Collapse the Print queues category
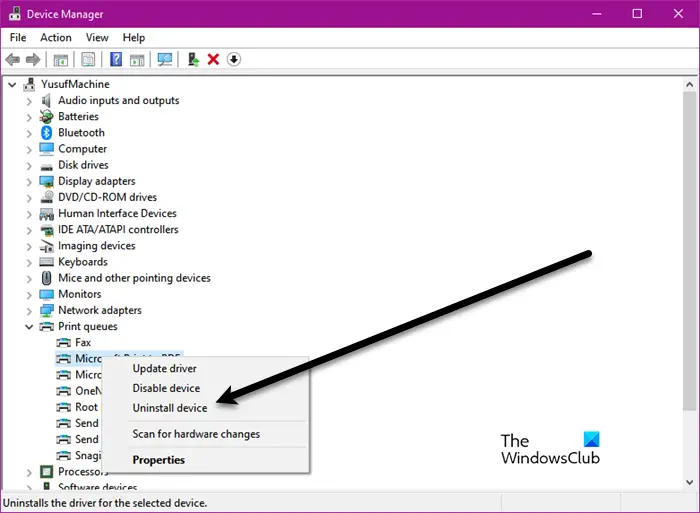700x513 pixels. (x=29, y=327)
